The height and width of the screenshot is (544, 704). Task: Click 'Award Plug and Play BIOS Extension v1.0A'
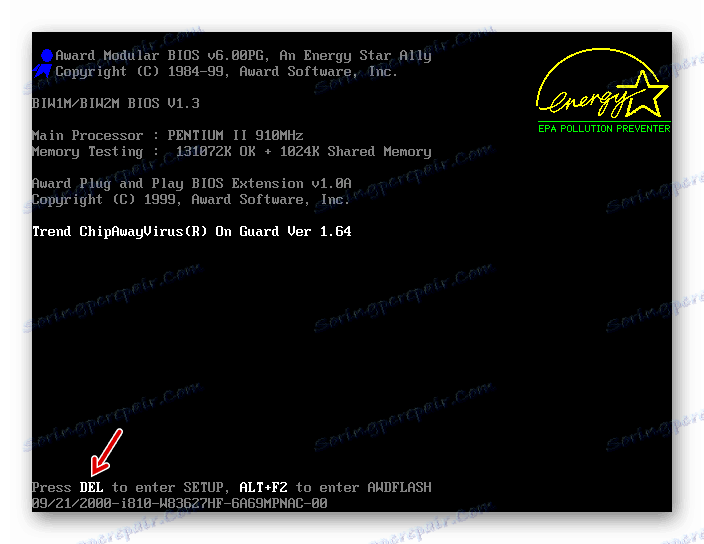[192, 184]
